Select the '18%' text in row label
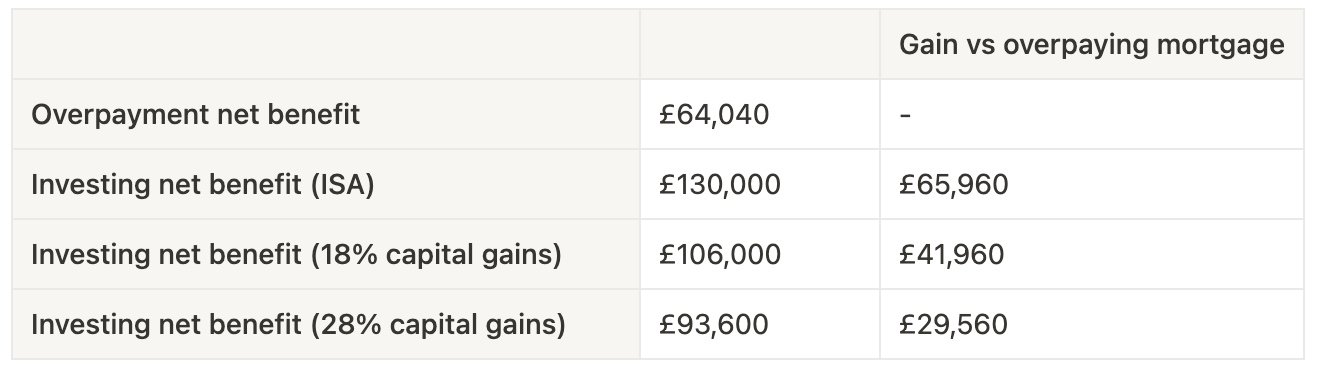The image size is (1320, 376). coord(337,255)
